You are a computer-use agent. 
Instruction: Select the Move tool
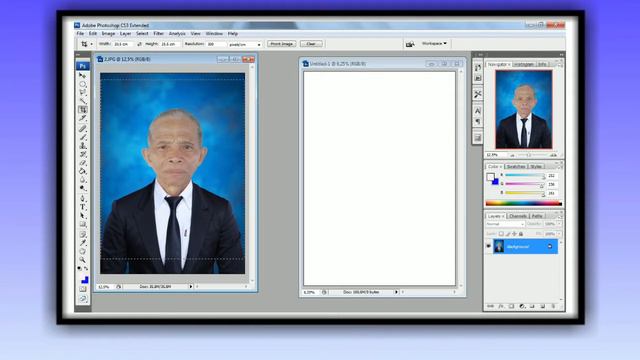(x=82, y=76)
